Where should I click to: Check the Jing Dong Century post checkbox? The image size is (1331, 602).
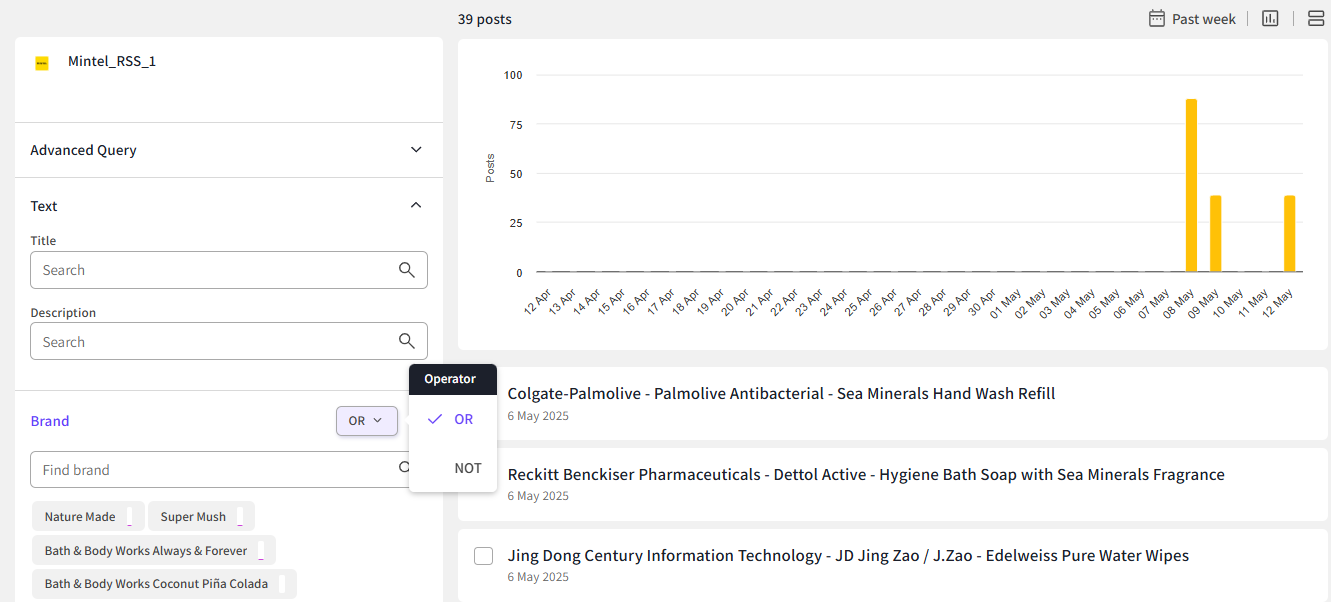(483, 556)
